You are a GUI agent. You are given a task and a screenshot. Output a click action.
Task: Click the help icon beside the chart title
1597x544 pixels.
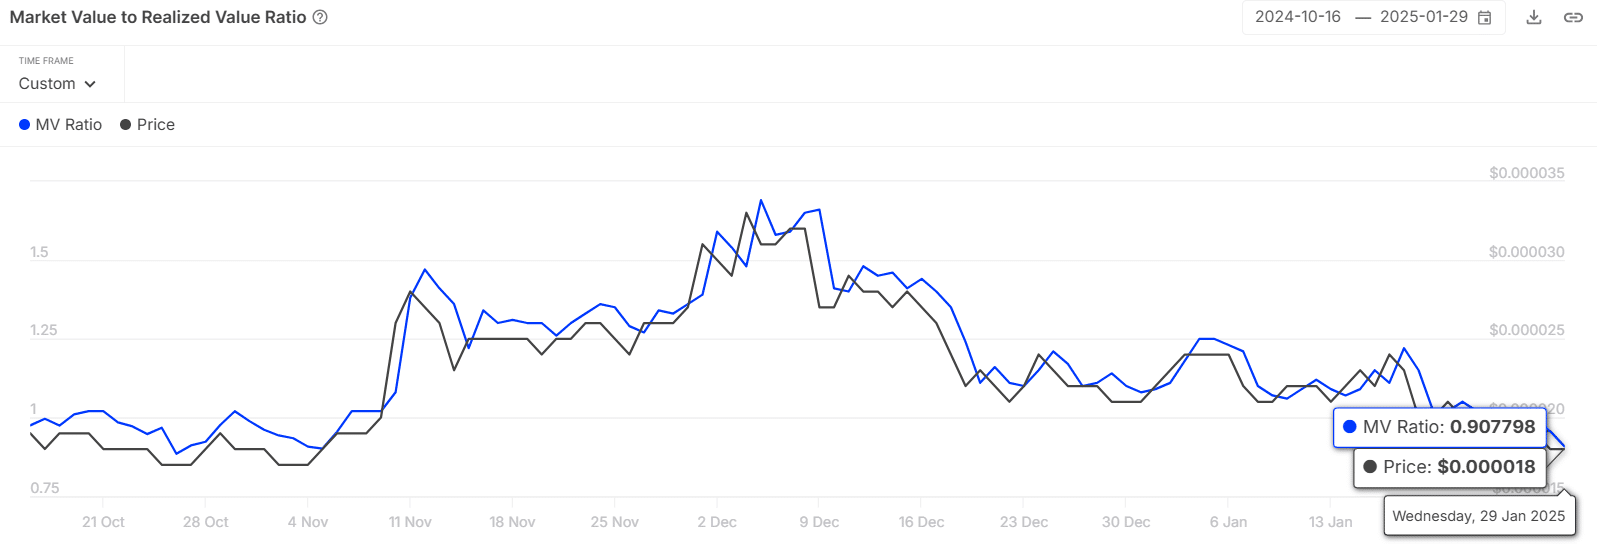click(320, 17)
